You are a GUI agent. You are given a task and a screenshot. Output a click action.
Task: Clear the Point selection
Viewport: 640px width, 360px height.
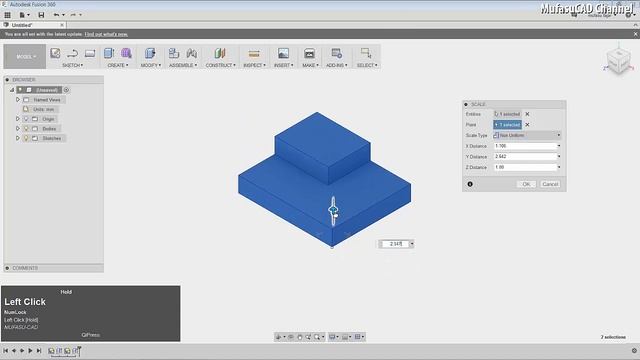click(527, 124)
